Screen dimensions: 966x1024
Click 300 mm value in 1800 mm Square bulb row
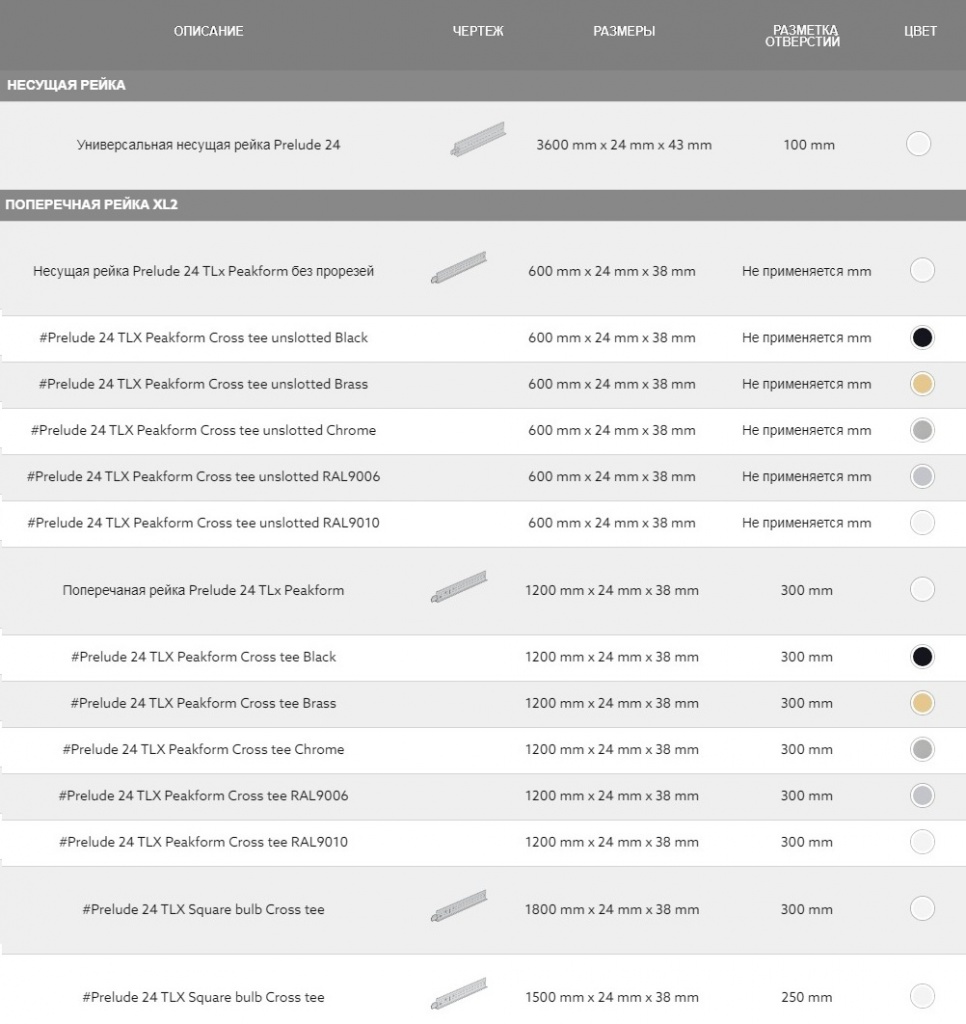coord(807,909)
